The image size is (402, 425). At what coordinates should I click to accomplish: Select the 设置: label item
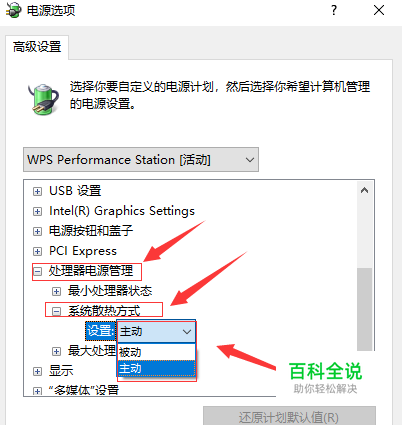click(x=100, y=331)
